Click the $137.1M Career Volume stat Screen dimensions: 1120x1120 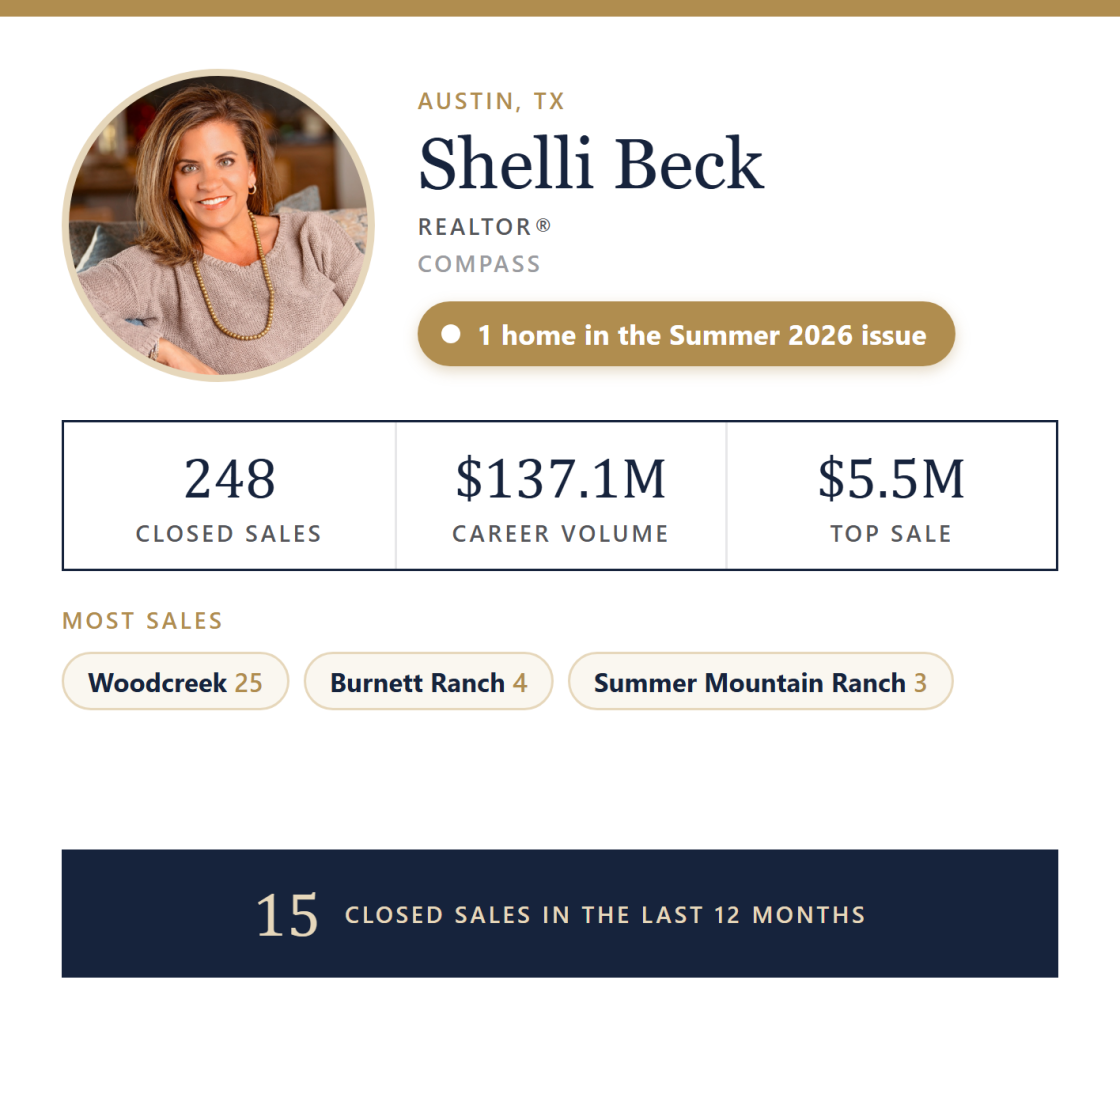coord(561,496)
